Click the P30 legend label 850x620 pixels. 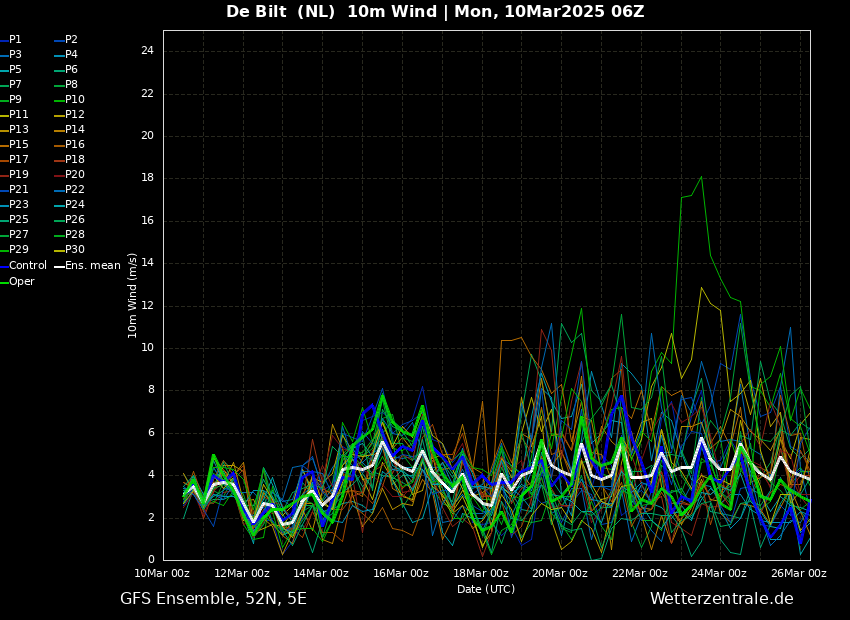[70, 250]
